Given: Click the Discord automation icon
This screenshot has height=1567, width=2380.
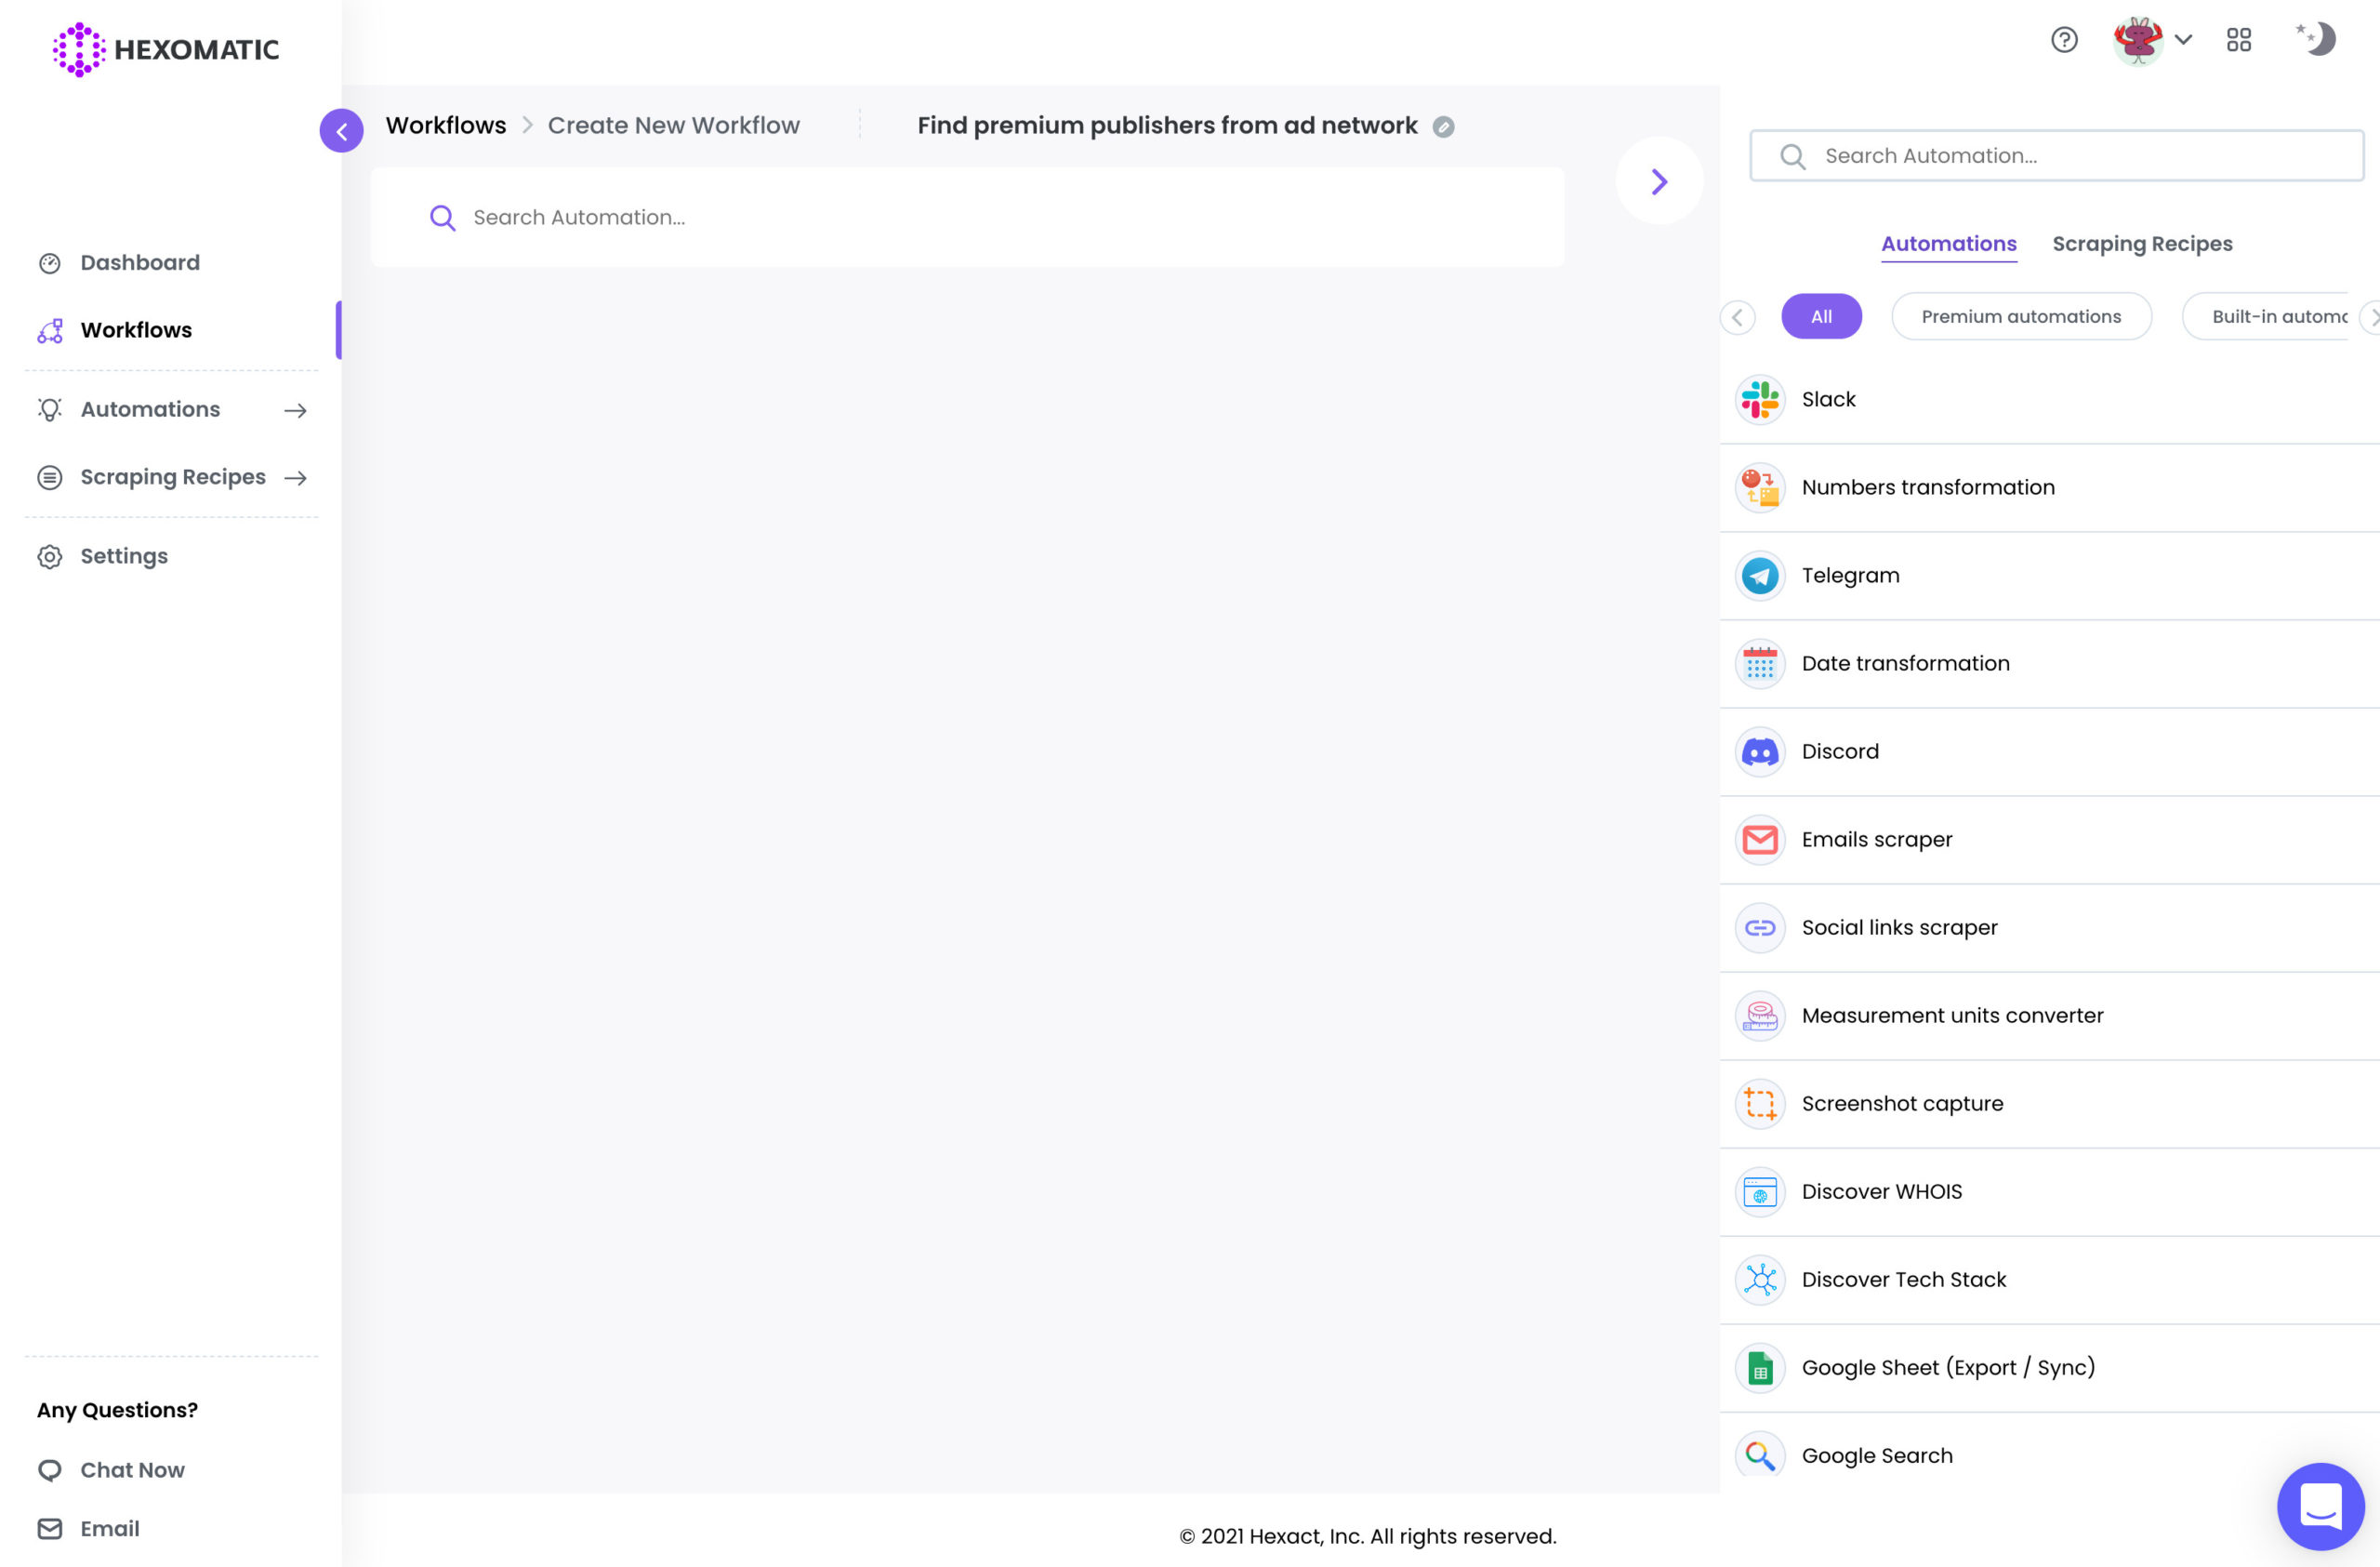Looking at the screenshot, I should (x=1759, y=752).
